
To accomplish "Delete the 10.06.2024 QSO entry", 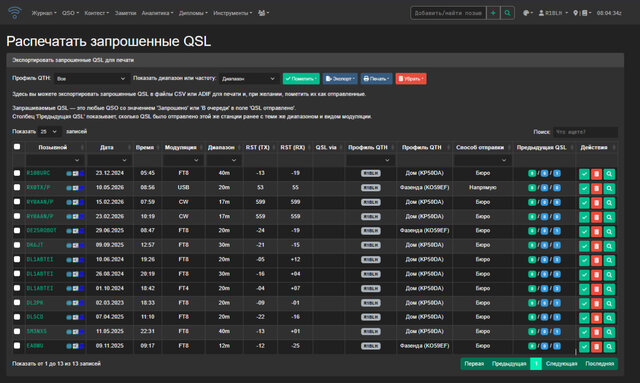I will pos(596,260).
